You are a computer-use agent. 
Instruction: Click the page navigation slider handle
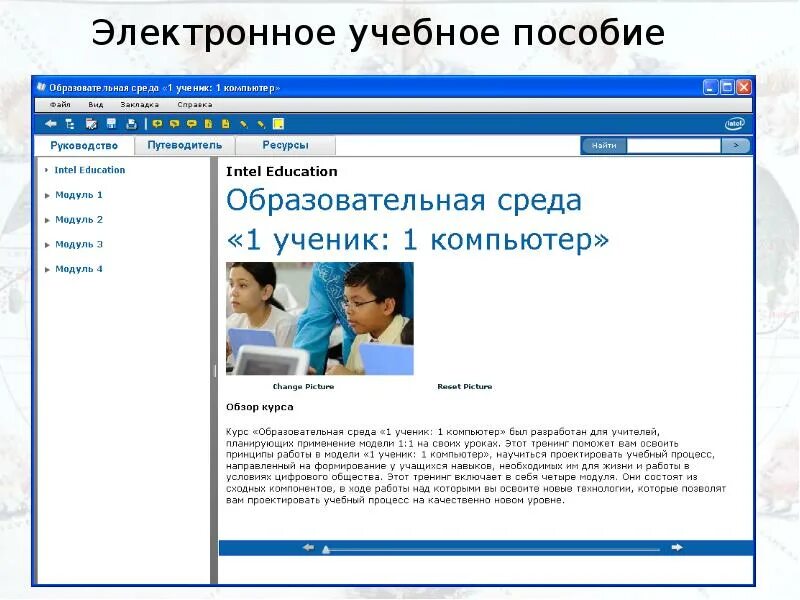(x=326, y=549)
